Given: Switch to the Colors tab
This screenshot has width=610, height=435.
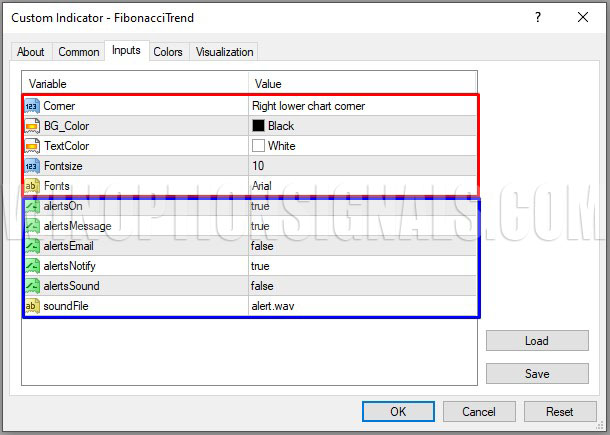Looking at the screenshot, I should tap(167, 52).
